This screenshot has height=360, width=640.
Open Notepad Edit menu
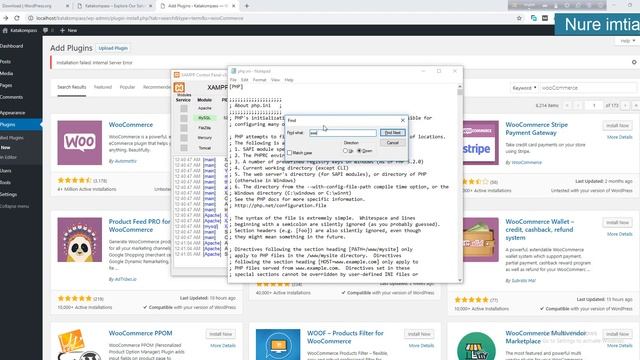click(244, 80)
